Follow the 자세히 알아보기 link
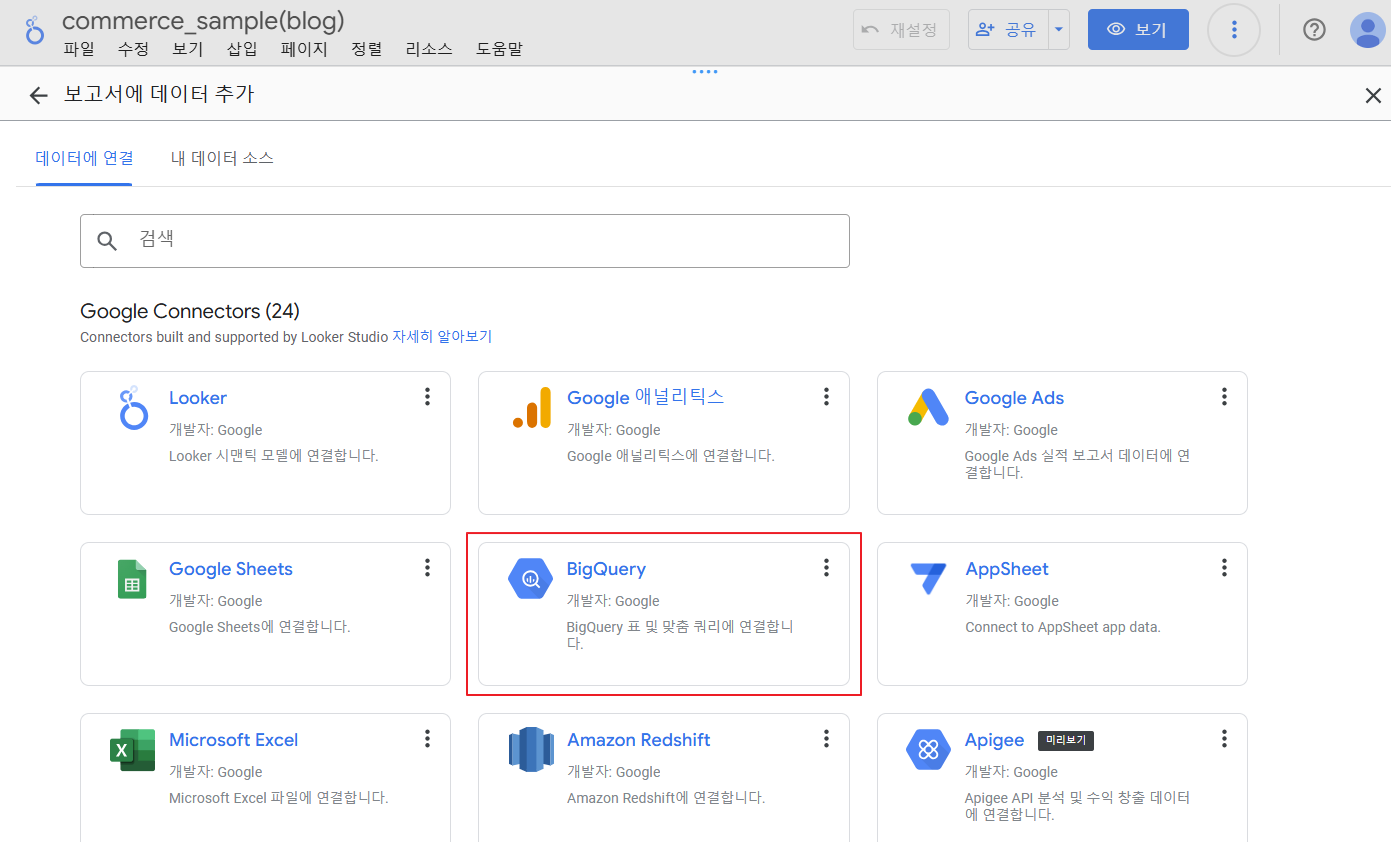This screenshot has height=842, width=1391. tap(442, 337)
